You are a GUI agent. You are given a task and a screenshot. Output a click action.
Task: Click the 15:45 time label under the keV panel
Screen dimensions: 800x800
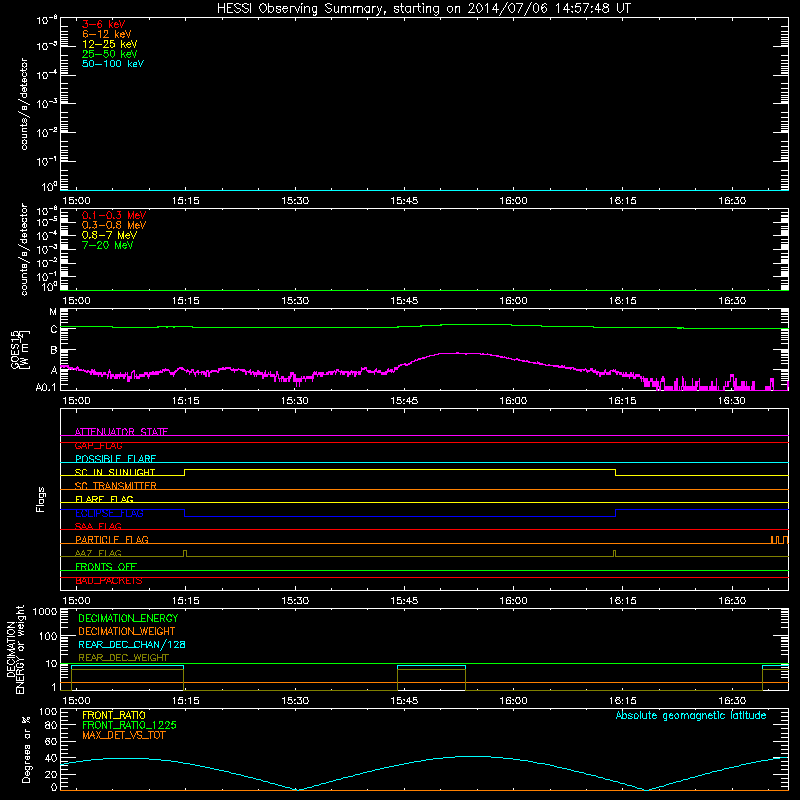coord(404,201)
